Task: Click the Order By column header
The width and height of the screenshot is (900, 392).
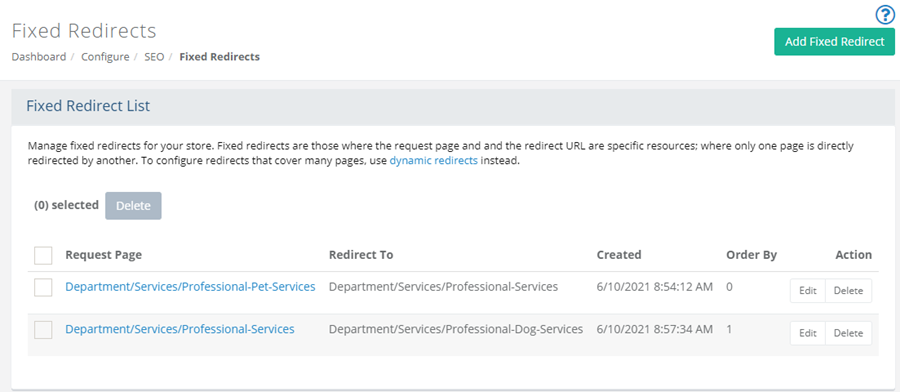Action: 751,255
